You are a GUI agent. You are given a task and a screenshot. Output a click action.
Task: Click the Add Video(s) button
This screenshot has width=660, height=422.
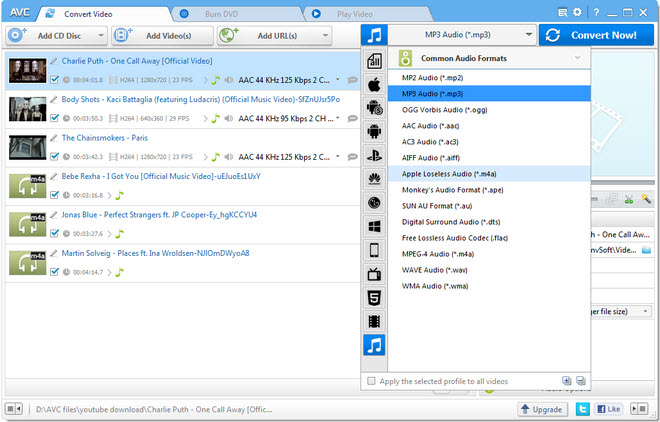(162, 36)
